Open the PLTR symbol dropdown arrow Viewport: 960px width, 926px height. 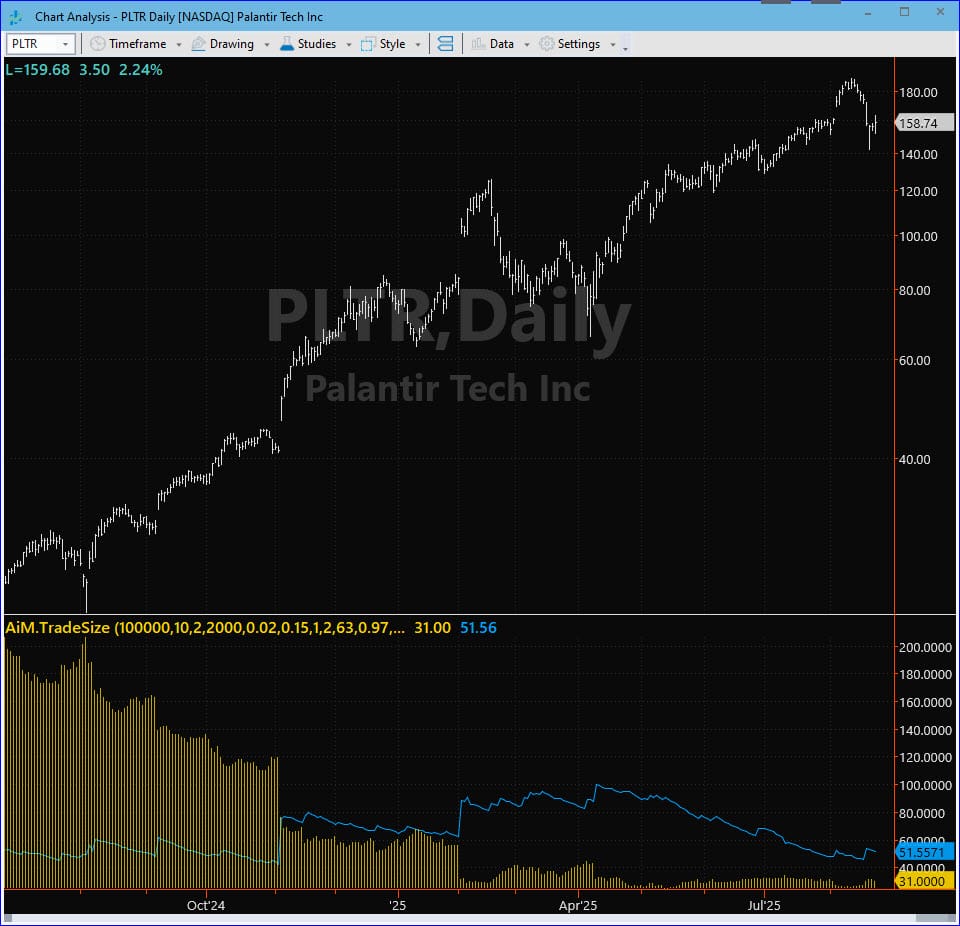(66, 44)
